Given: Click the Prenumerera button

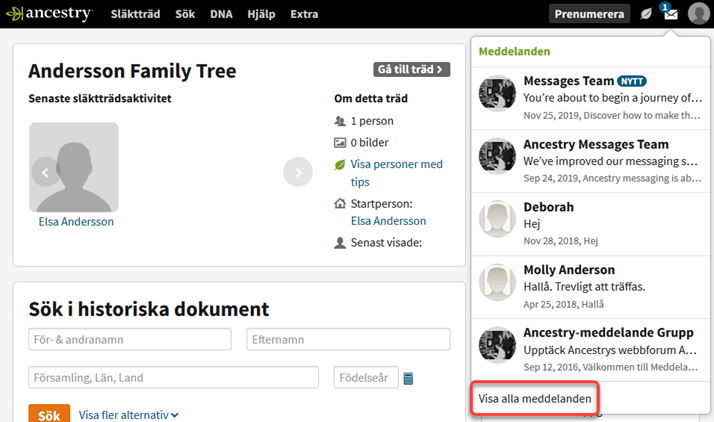Looking at the screenshot, I should [589, 14].
